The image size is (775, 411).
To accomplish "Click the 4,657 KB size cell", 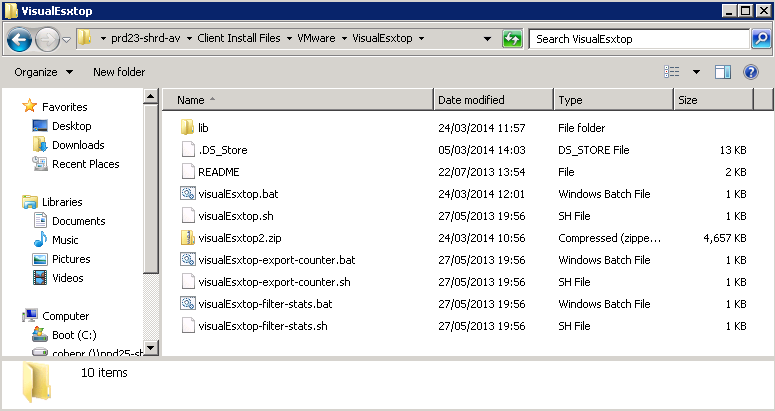I will (x=725, y=238).
